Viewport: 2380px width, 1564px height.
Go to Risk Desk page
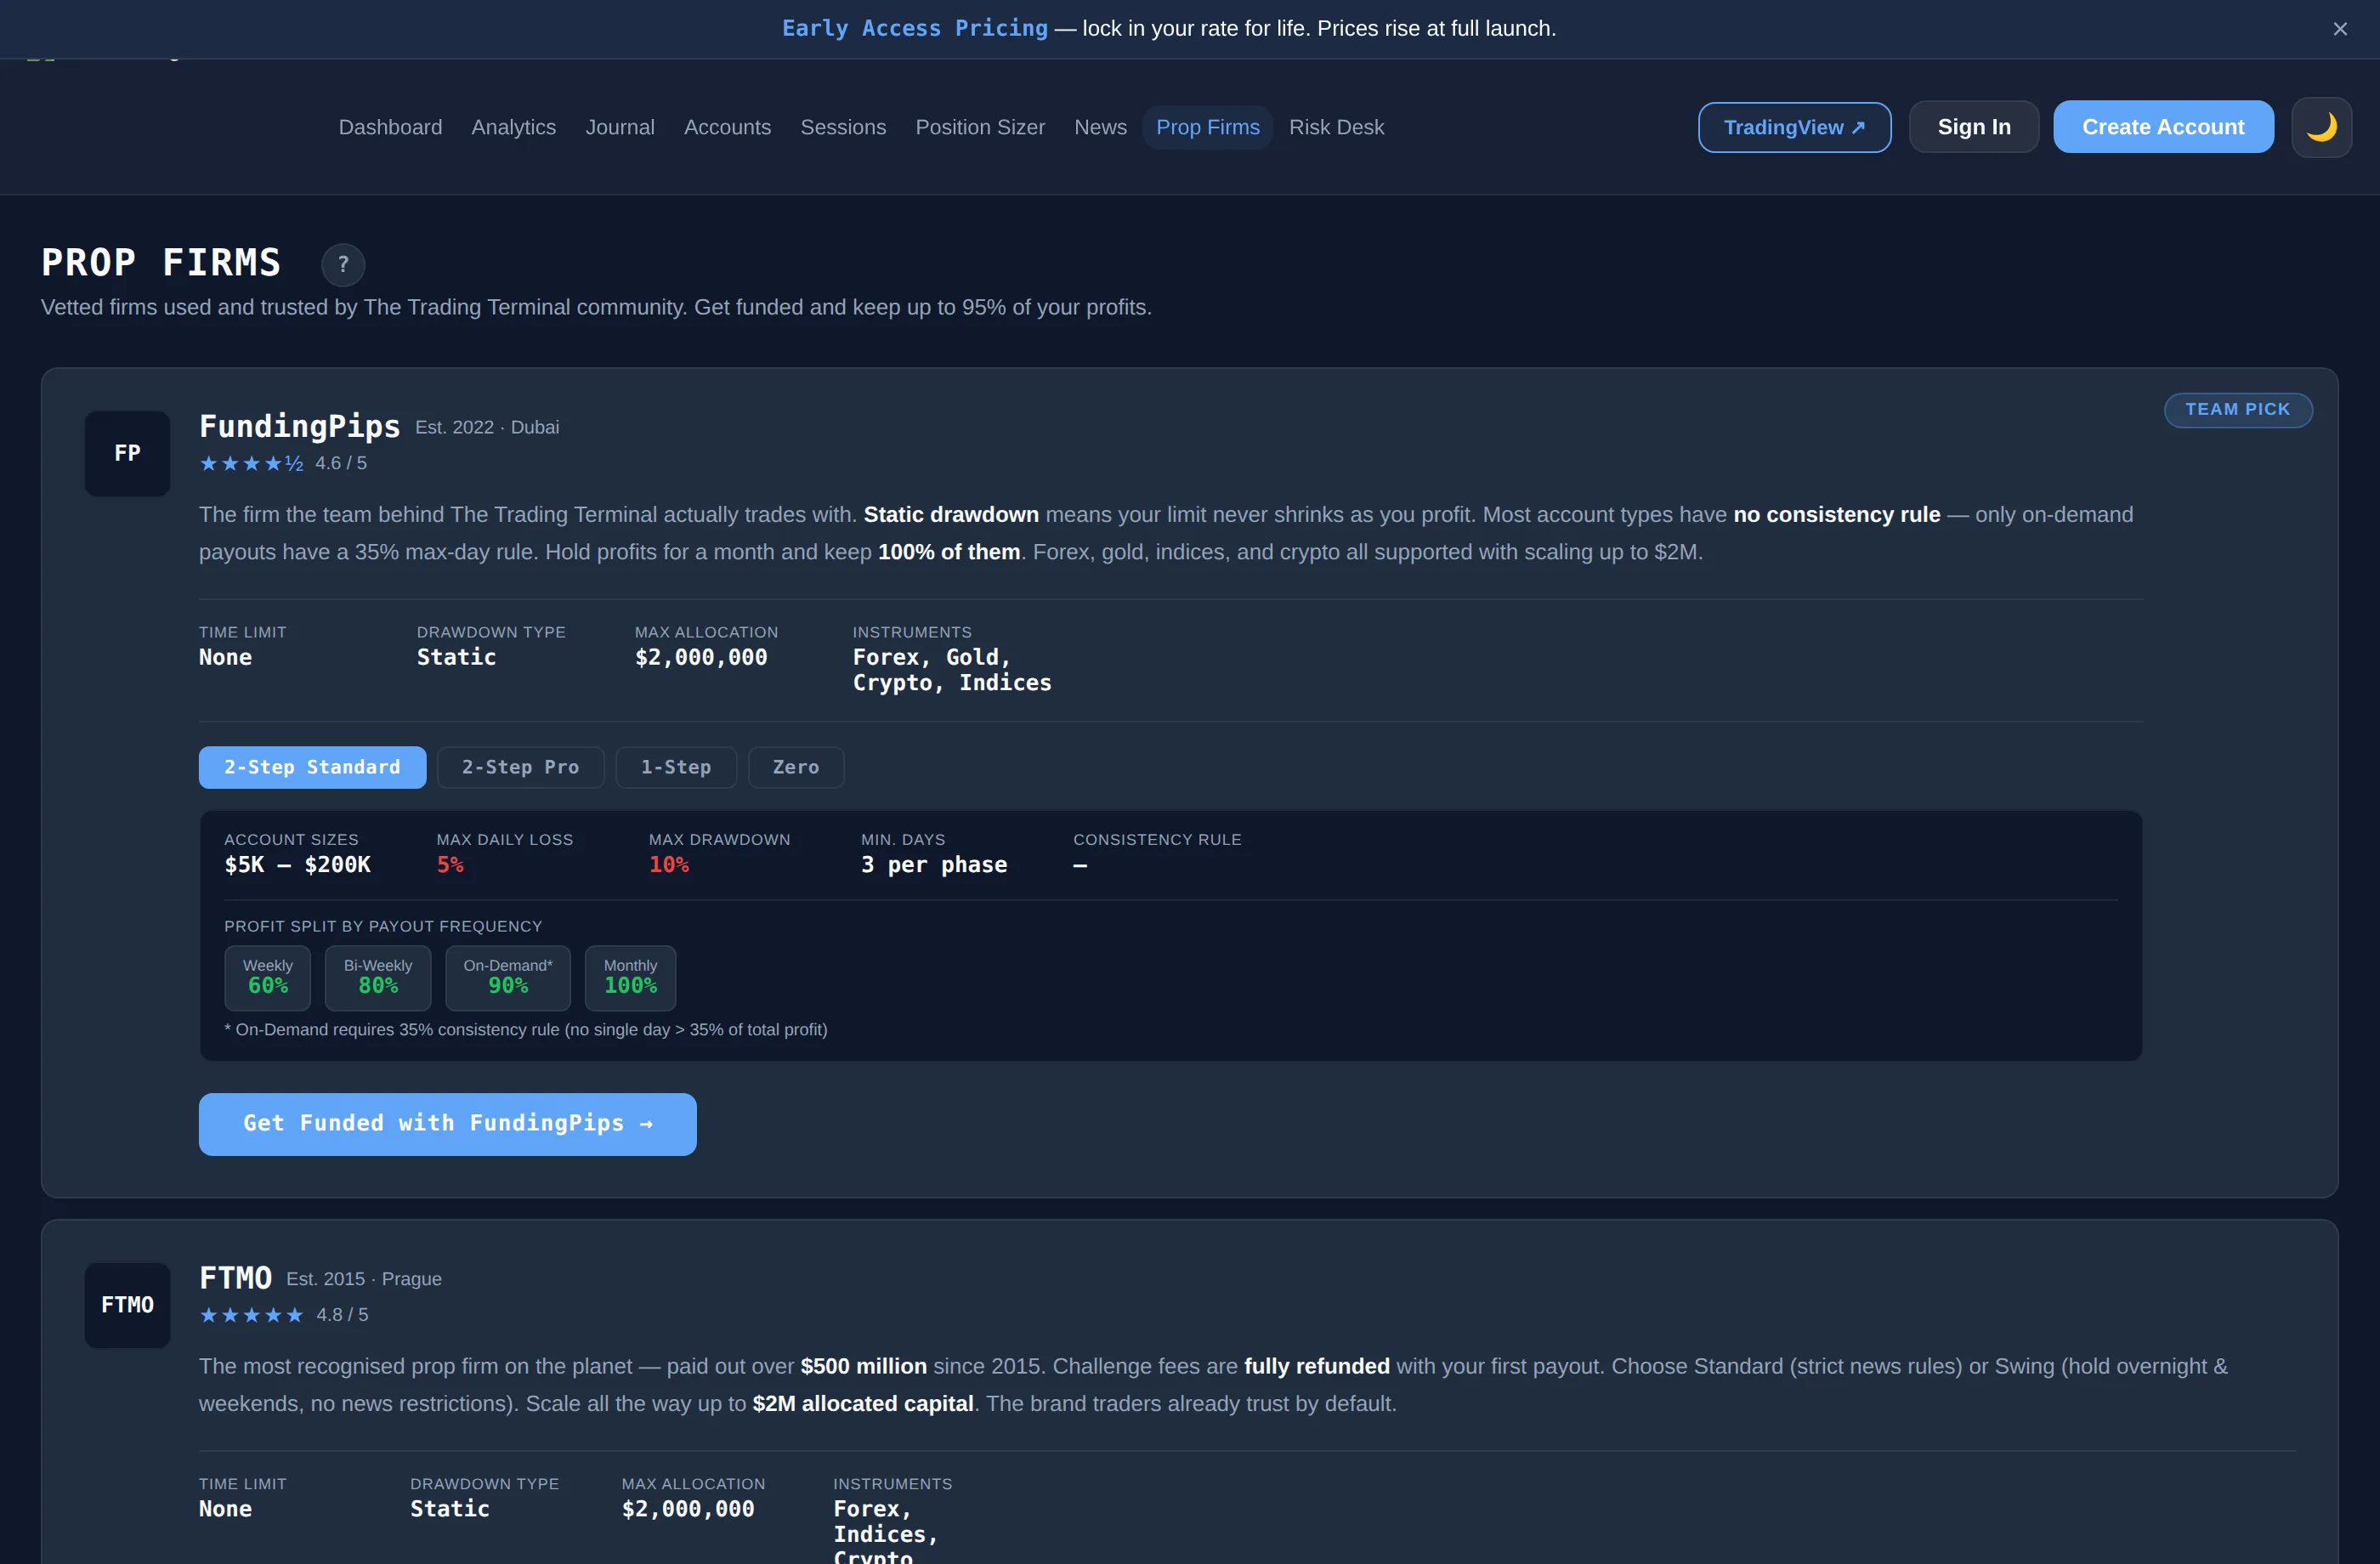[x=1336, y=127]
